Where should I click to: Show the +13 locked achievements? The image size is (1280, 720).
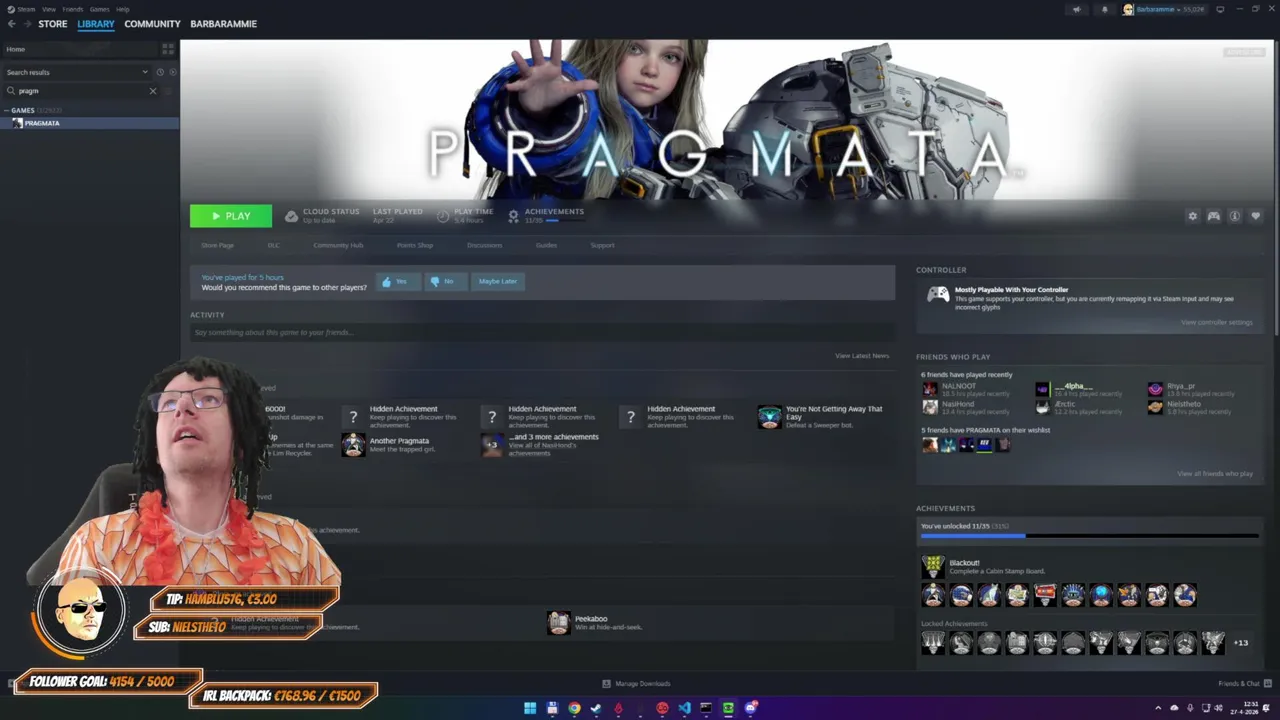pyautogui.click(x=1241, y=643)
